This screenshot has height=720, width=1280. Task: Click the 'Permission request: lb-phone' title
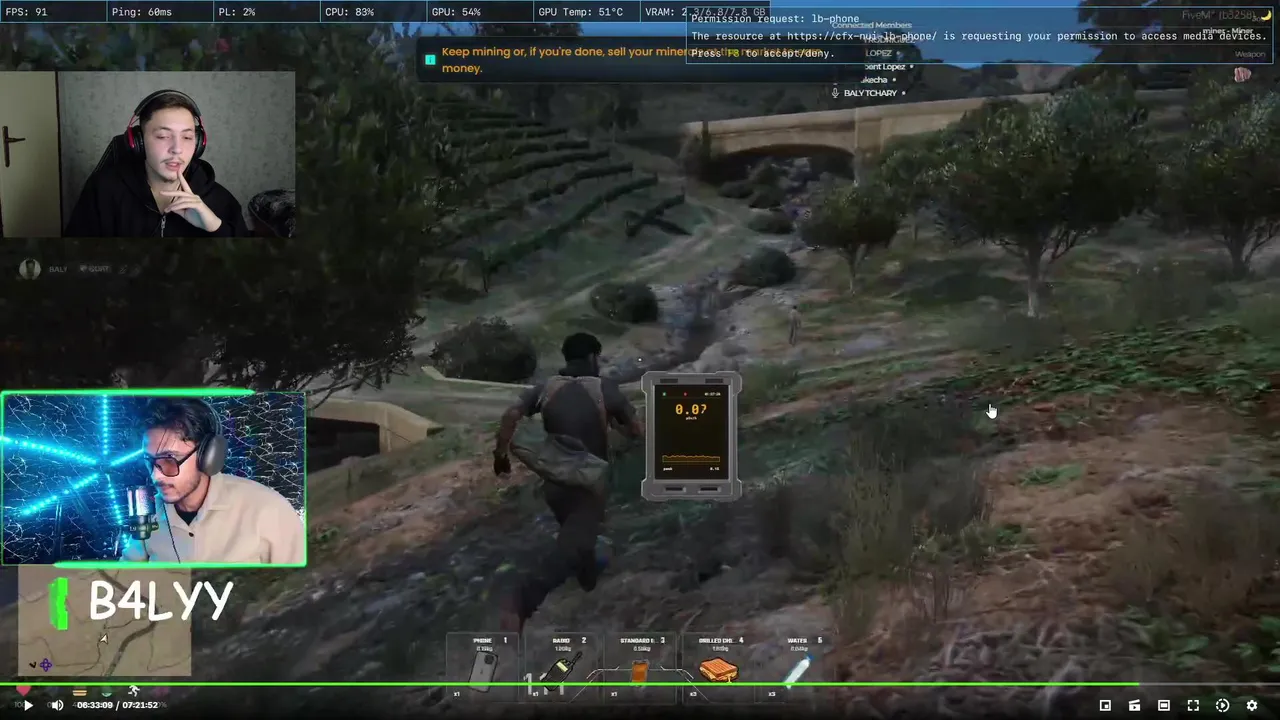tap(775, 19)
